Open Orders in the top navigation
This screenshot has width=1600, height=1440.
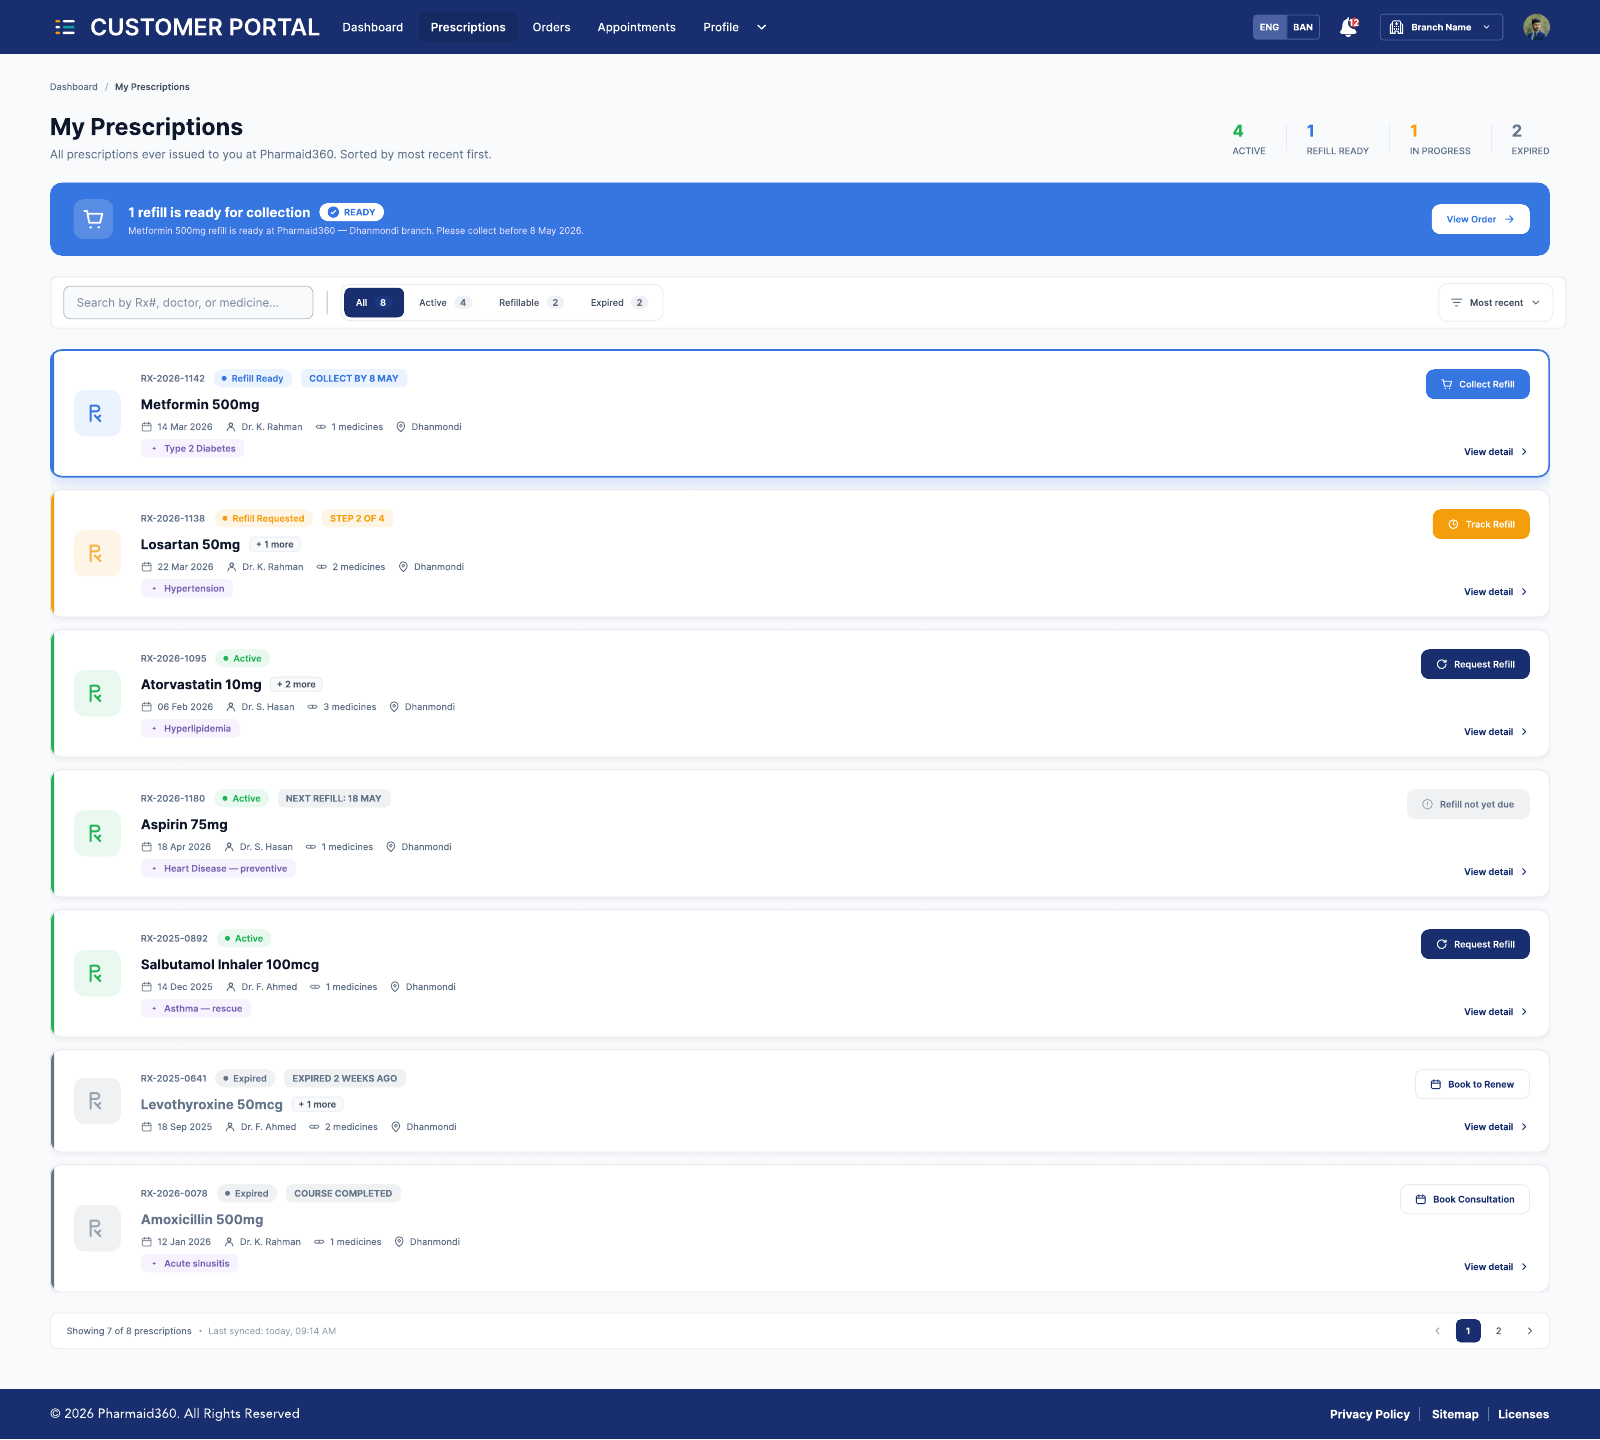pos(551,27)
